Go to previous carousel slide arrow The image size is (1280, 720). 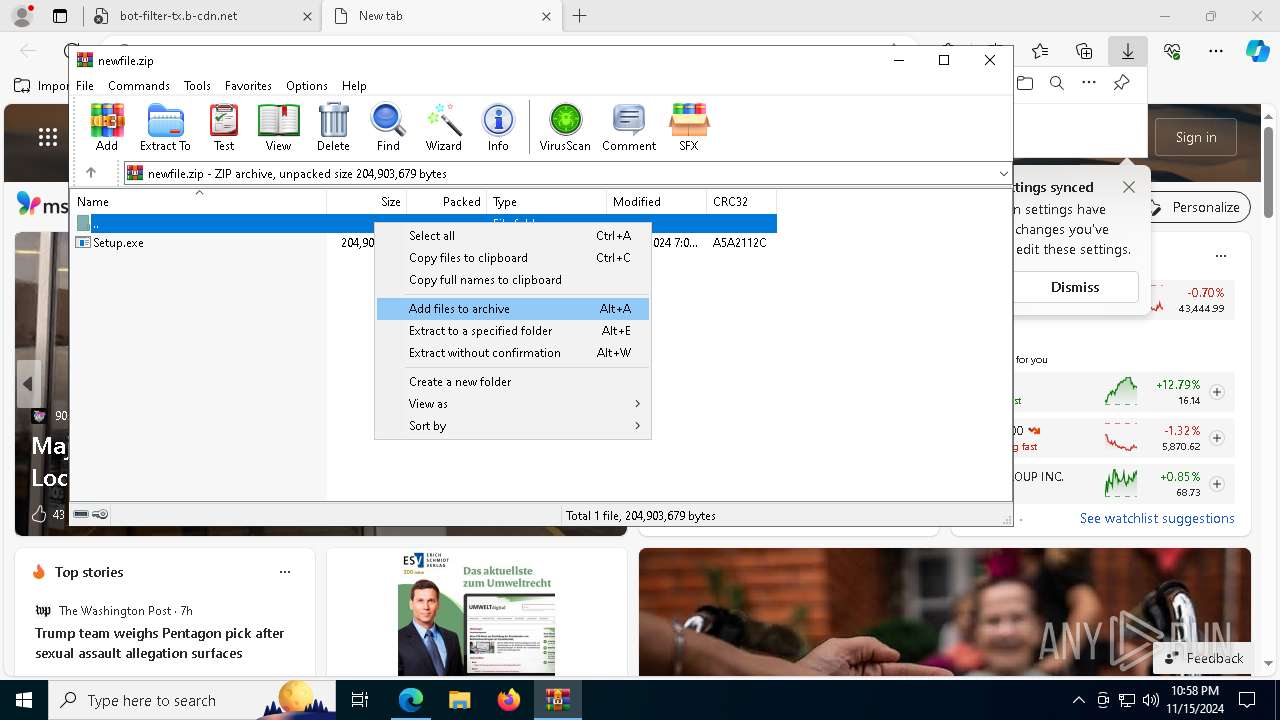(x=28, y=384)
